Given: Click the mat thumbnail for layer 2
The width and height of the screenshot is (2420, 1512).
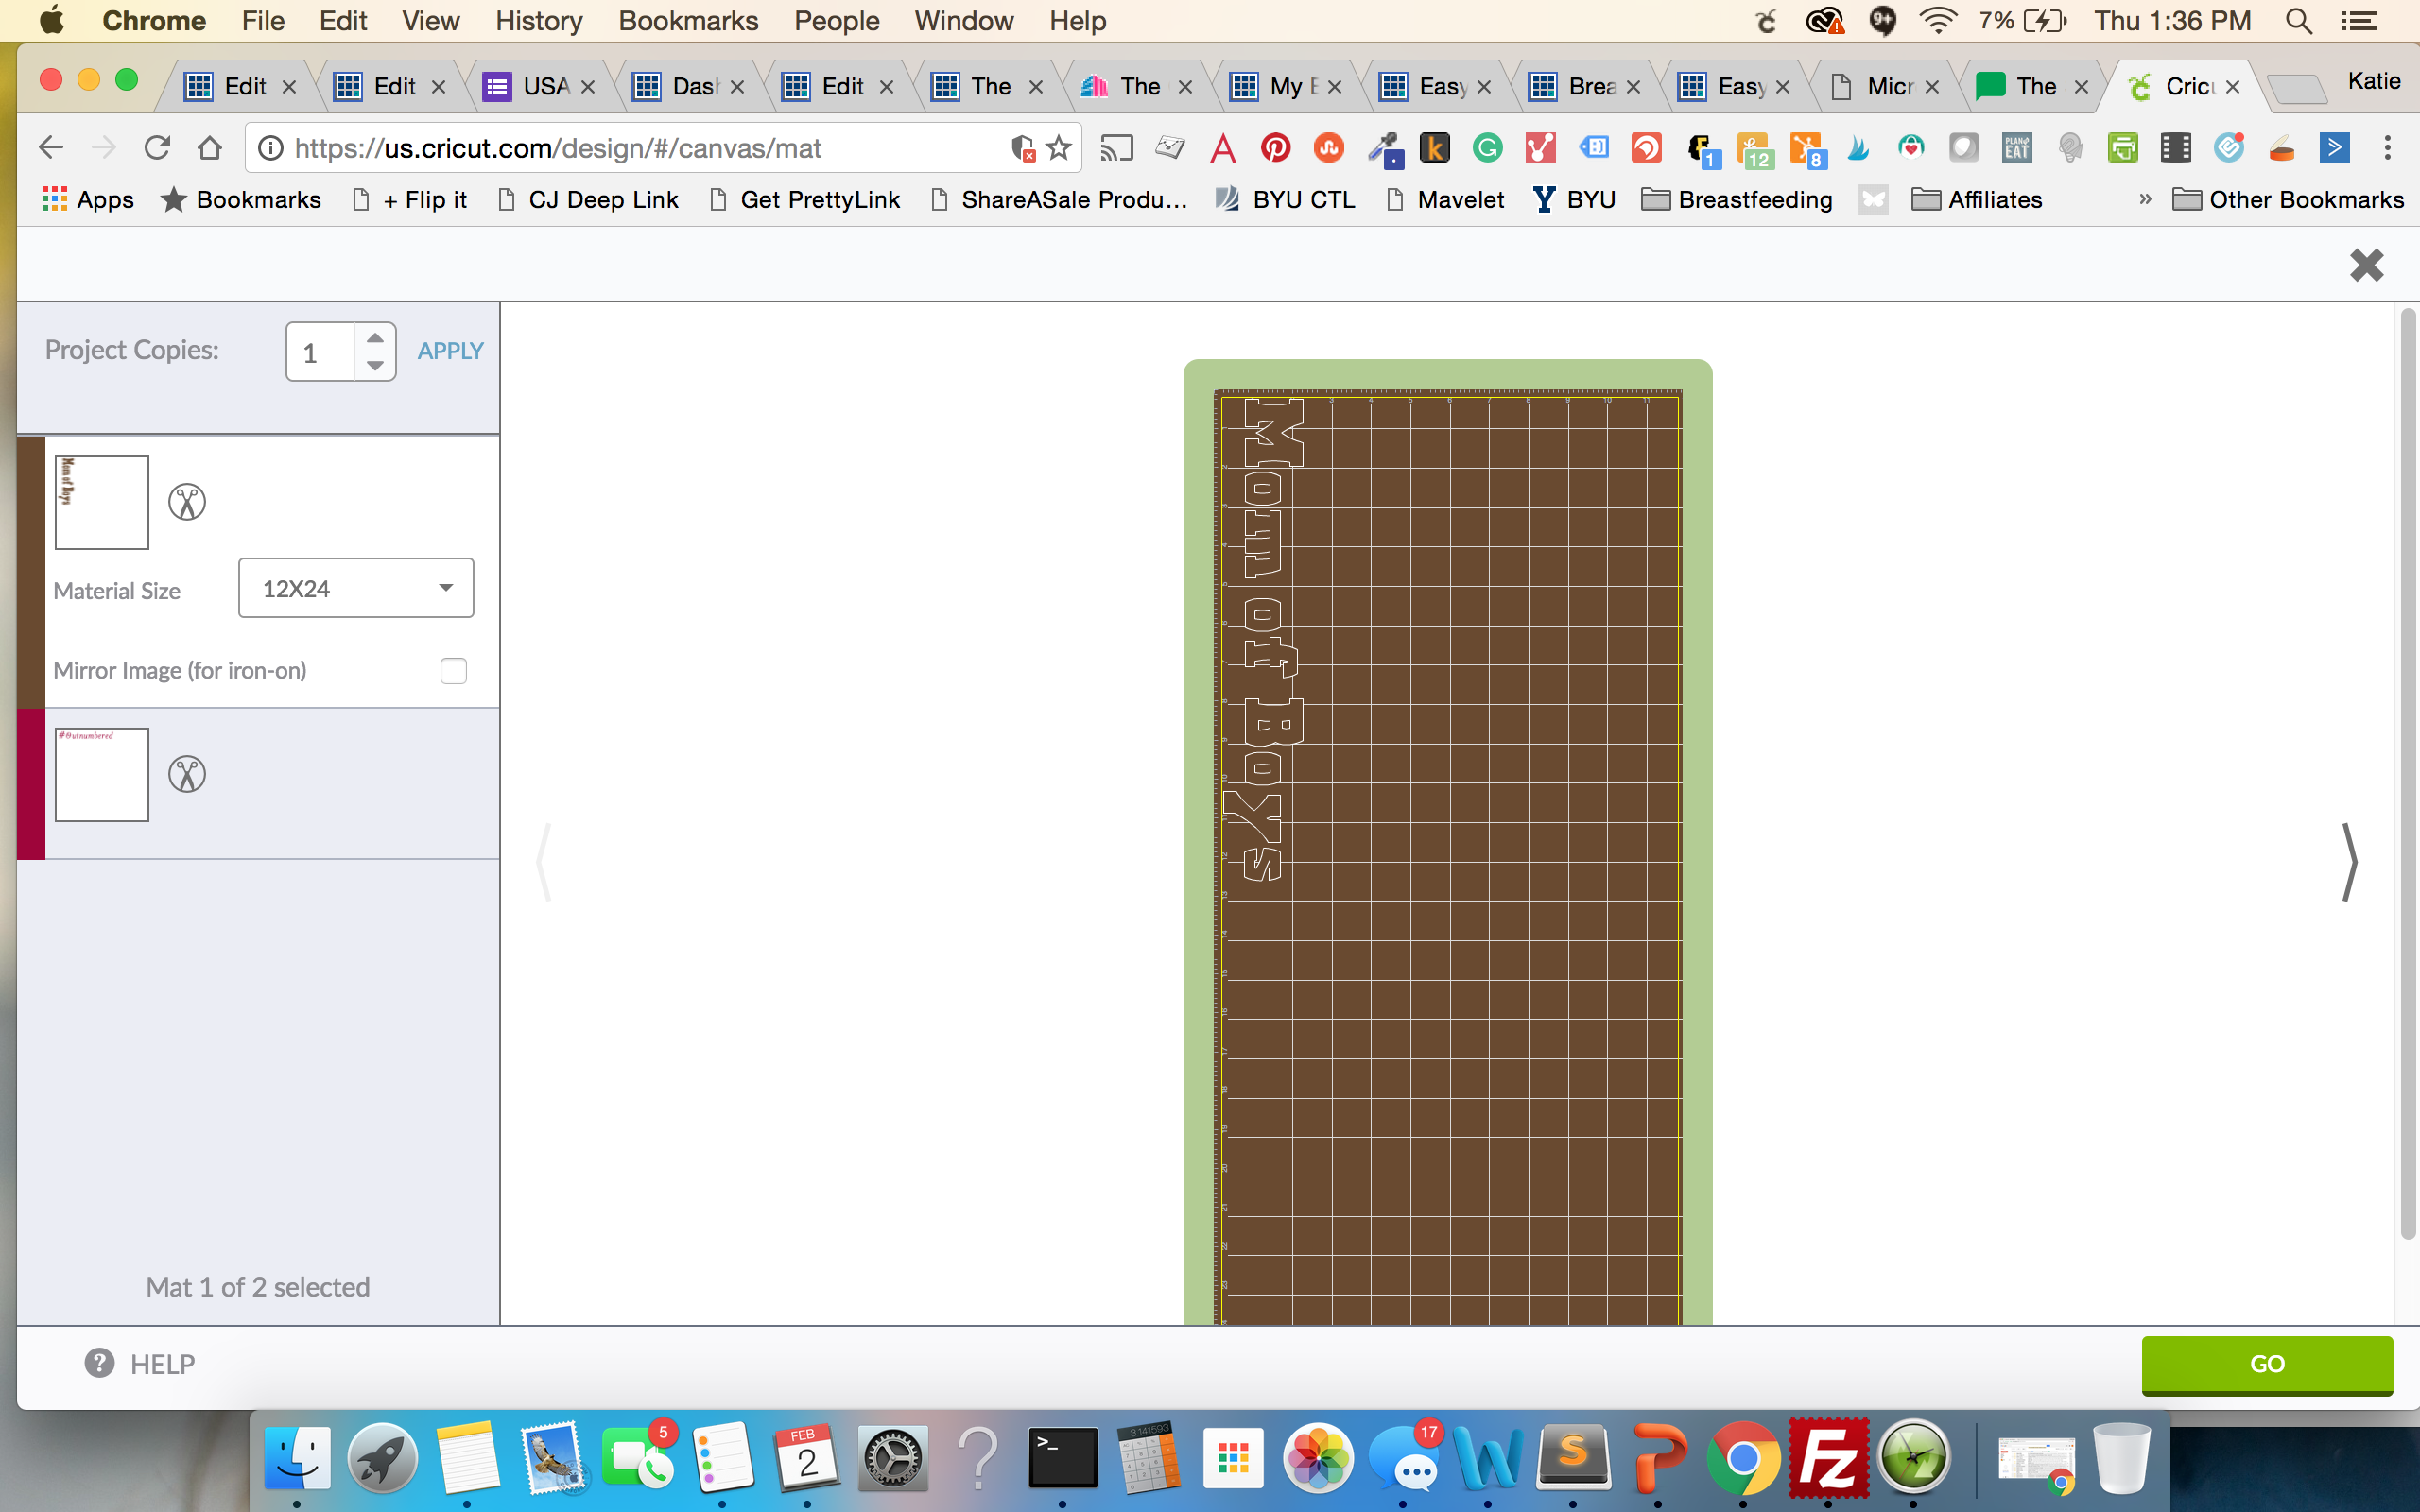Looking at the screenshot, I should 101,773.
